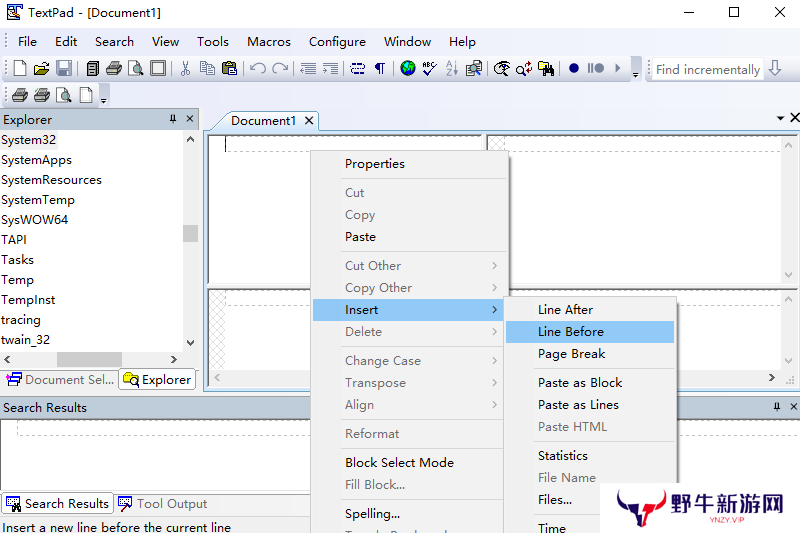
Task: Expand the Transpose submenu arrow
Action: pos(494,383)
